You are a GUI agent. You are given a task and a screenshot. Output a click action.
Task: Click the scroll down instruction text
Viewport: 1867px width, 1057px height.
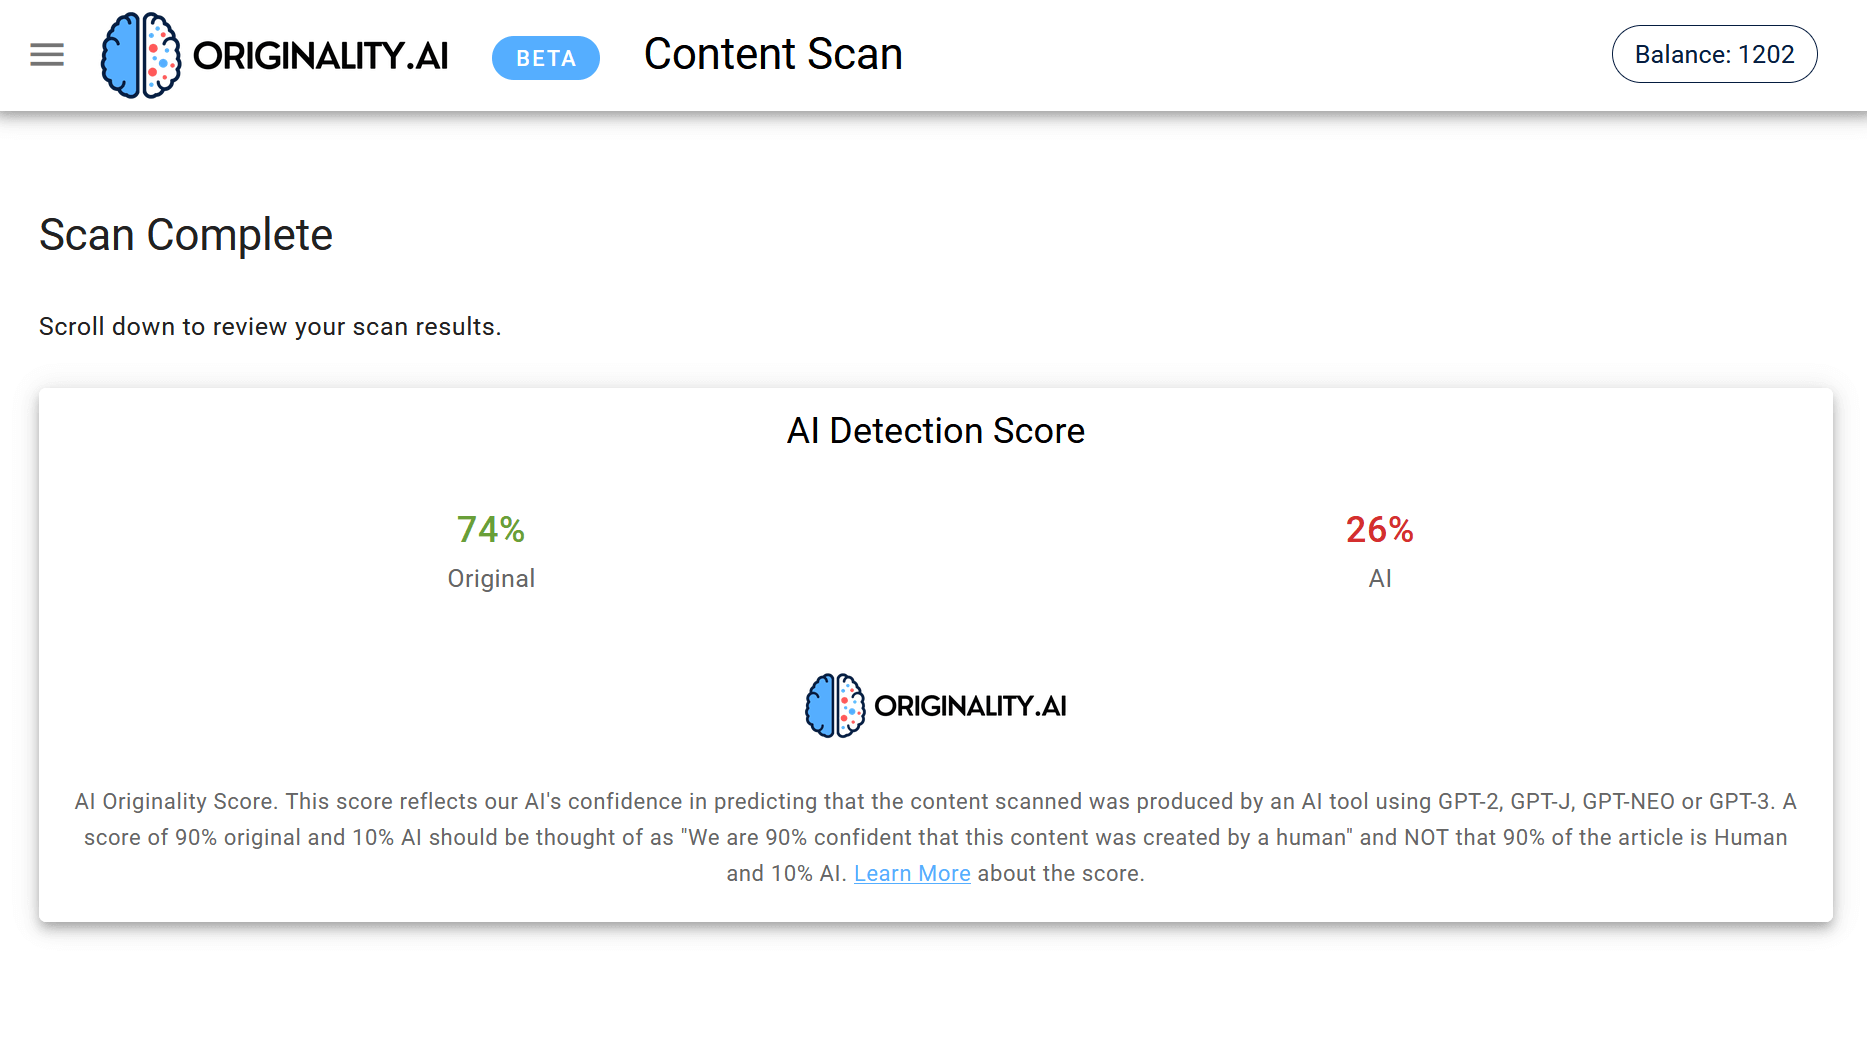point(270,327)
